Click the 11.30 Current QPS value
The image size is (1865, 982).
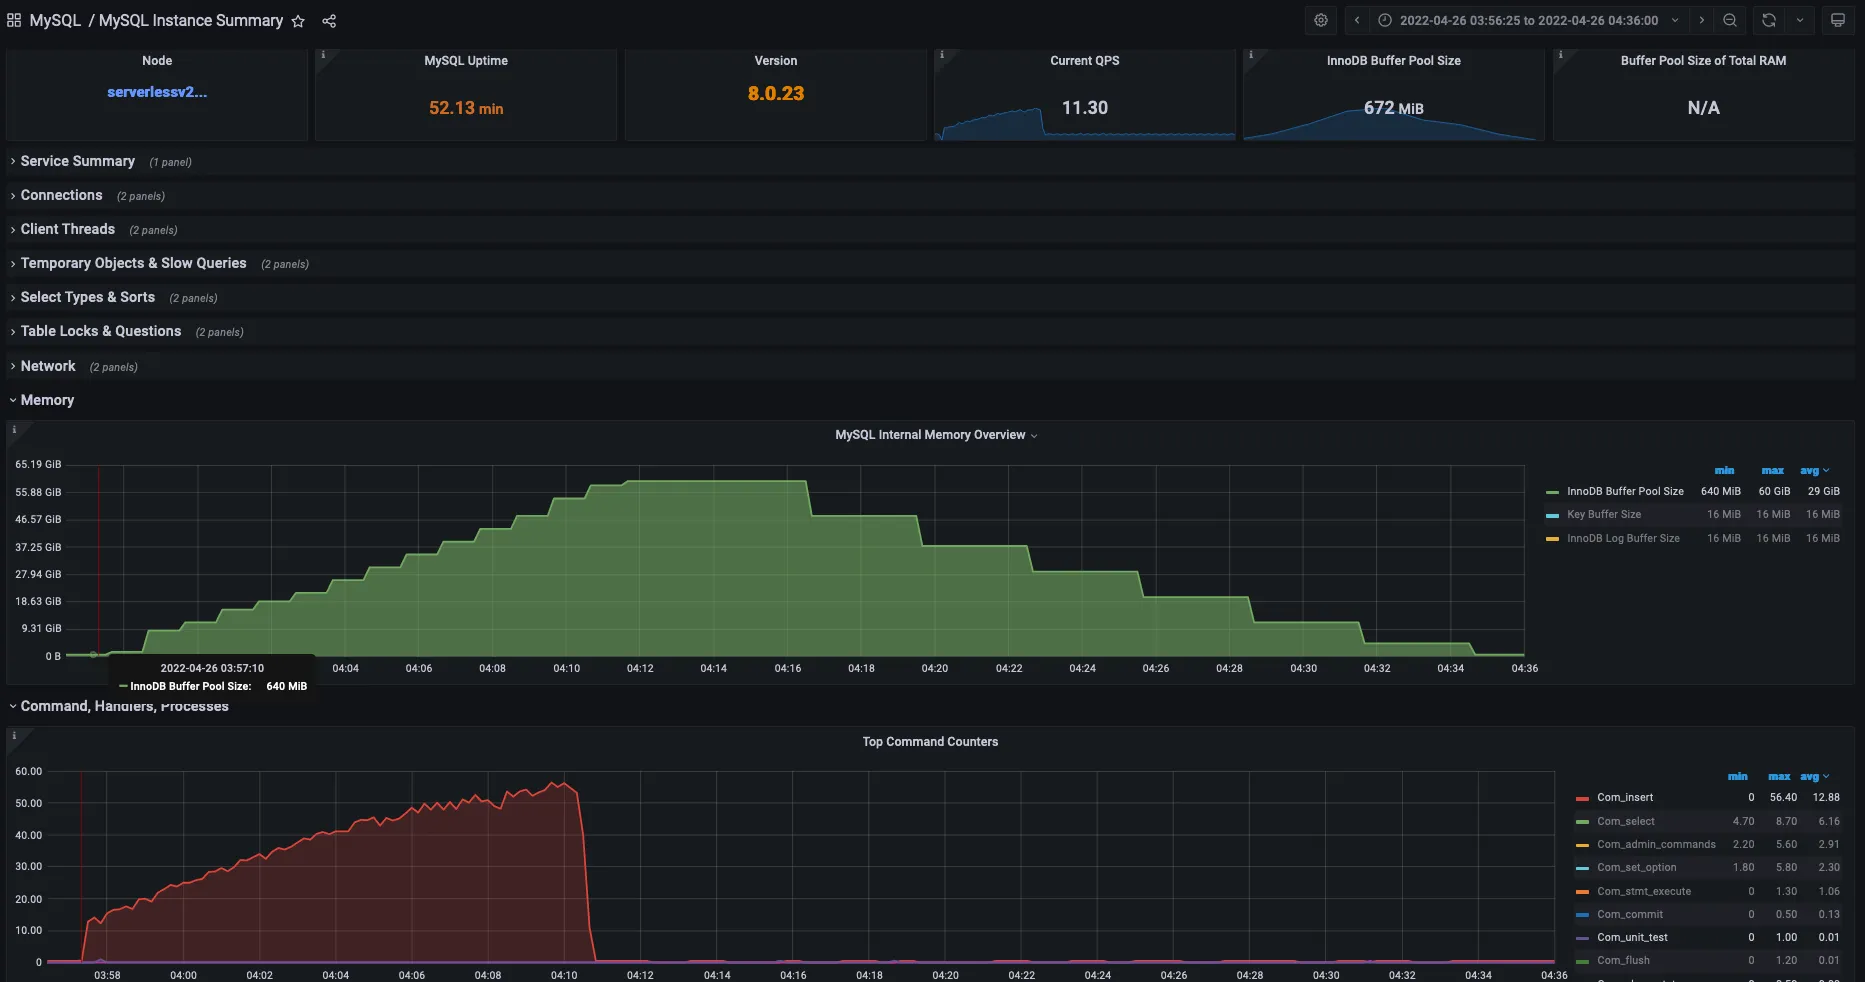tap(1085, 108)
